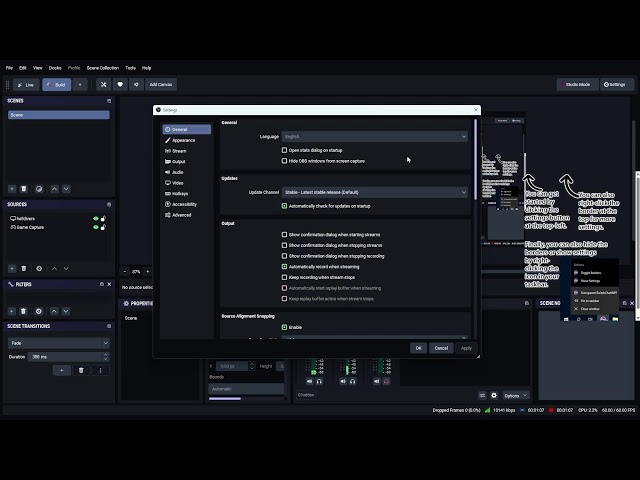
Task: Click the Cancel button in Settings
Action: click(x=441, y=348)
